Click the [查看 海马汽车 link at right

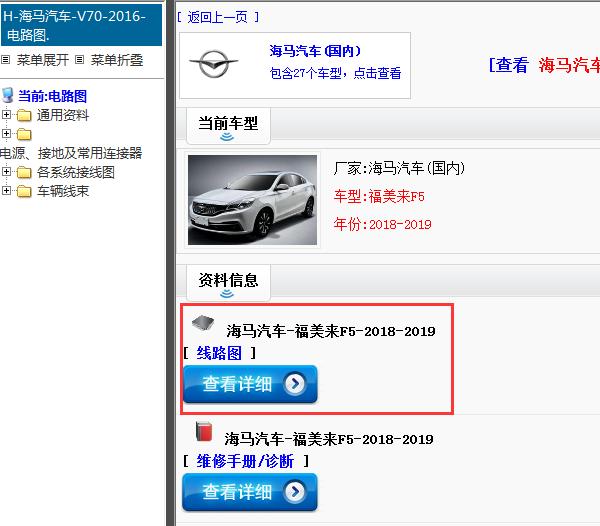(x=544, y=65)
